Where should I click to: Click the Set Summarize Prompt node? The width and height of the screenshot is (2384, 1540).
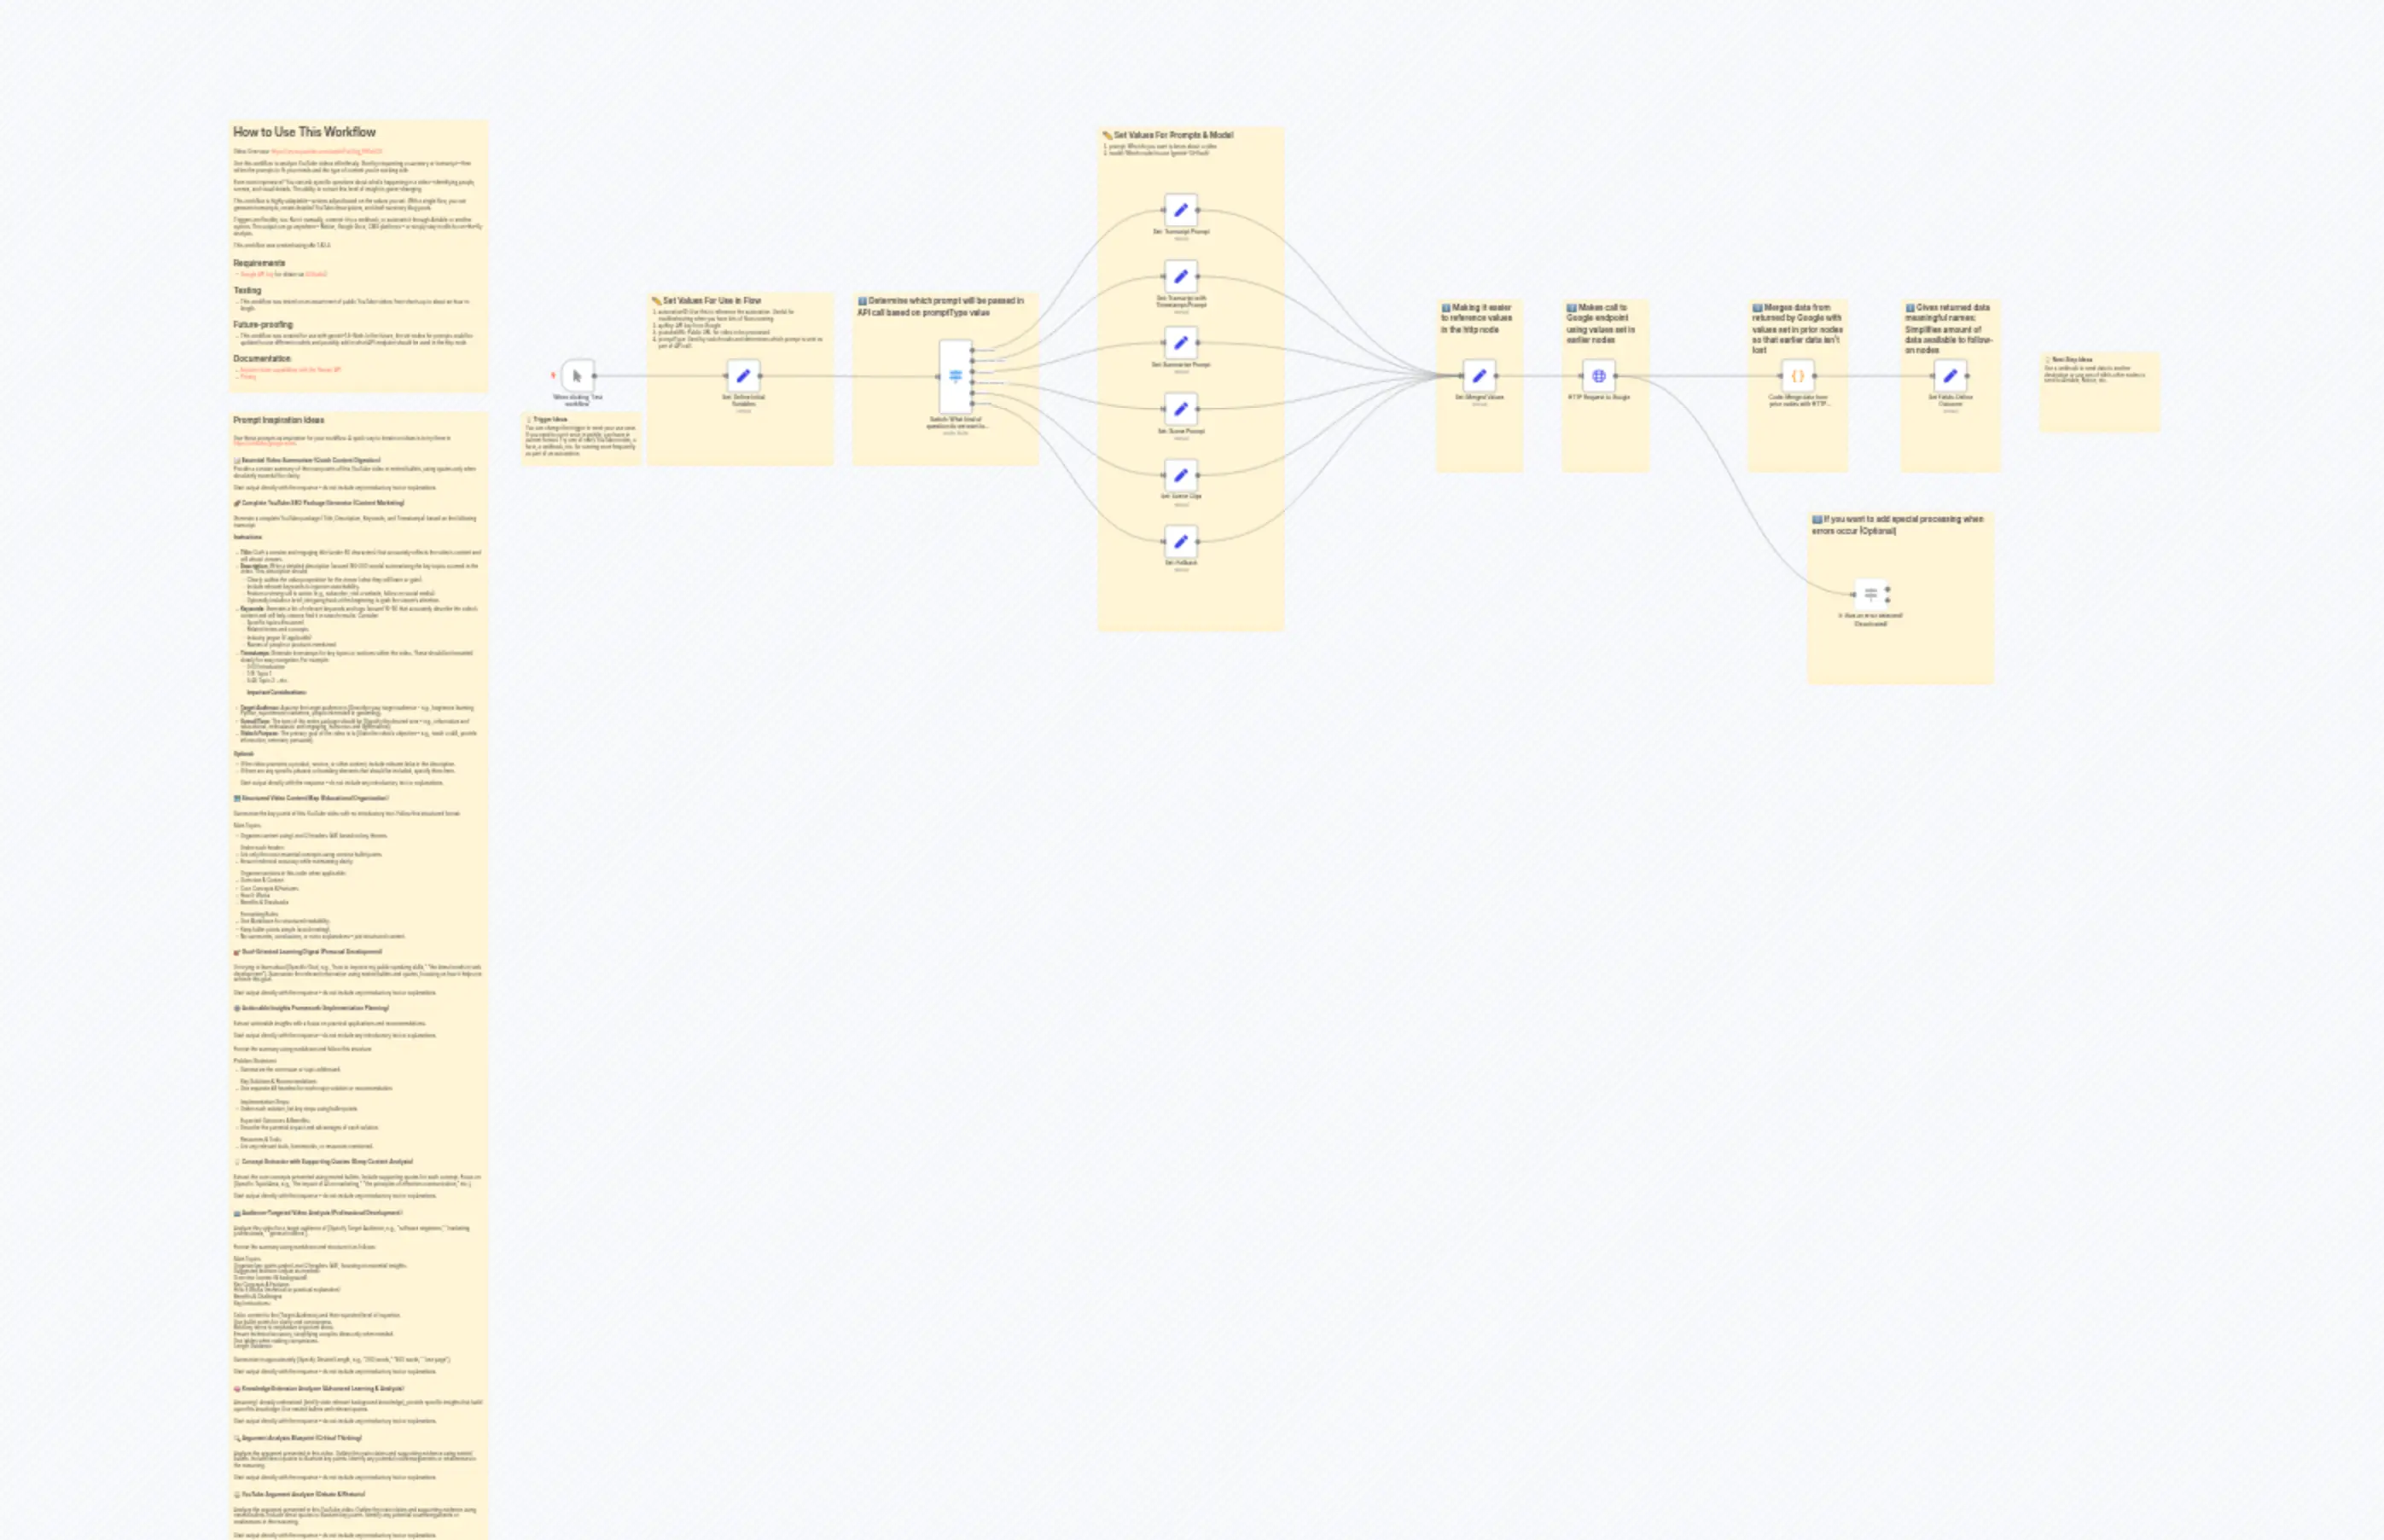click(1181, 343)
